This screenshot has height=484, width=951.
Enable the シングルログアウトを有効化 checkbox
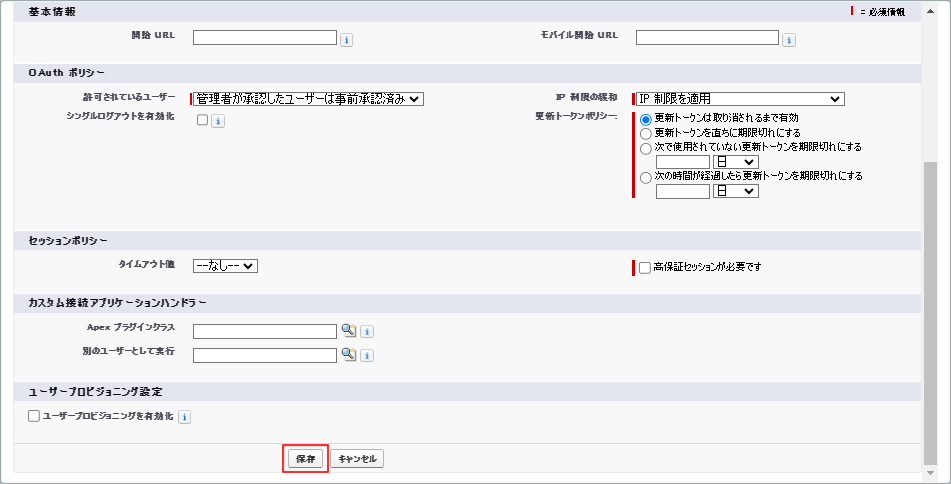(203, 120)
